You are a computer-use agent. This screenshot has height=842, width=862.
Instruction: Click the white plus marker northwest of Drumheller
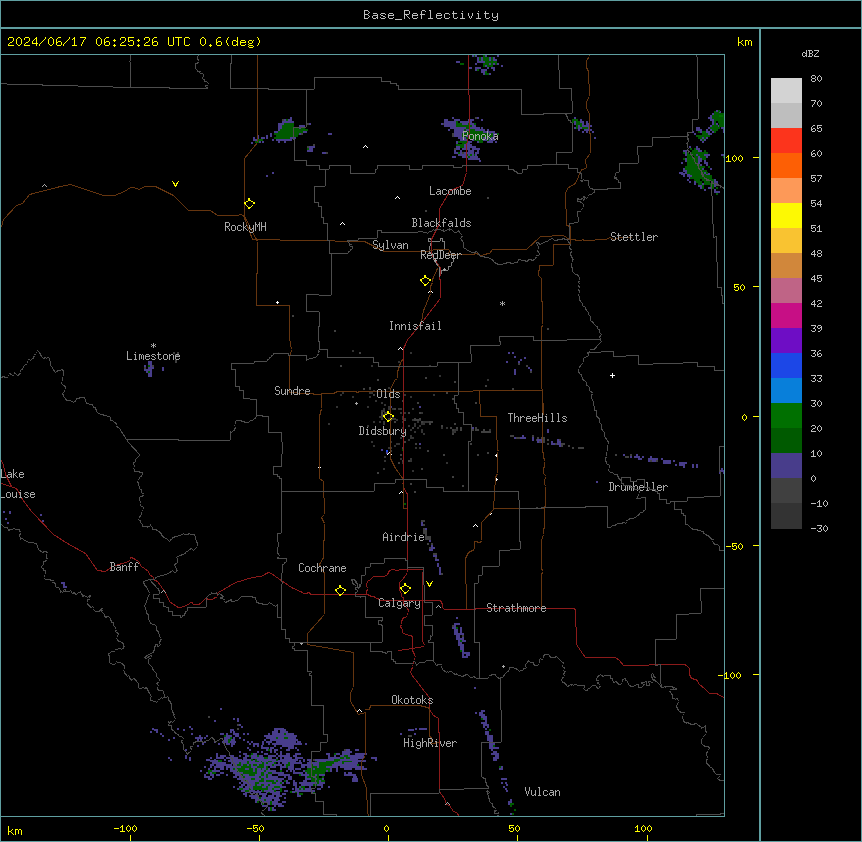[612, 375]
